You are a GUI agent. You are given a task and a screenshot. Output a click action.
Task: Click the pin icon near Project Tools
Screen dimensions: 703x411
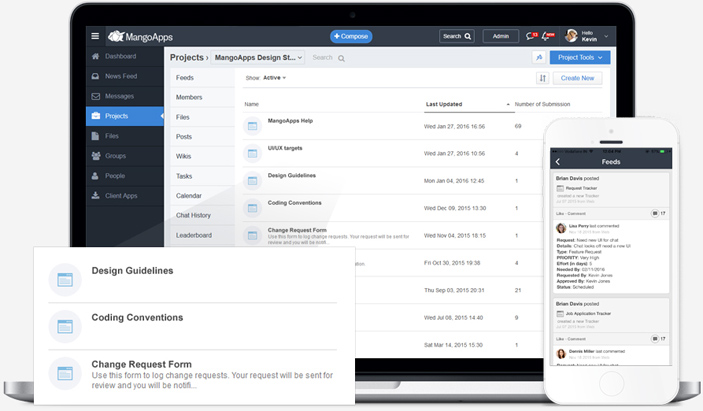[538, 57]
